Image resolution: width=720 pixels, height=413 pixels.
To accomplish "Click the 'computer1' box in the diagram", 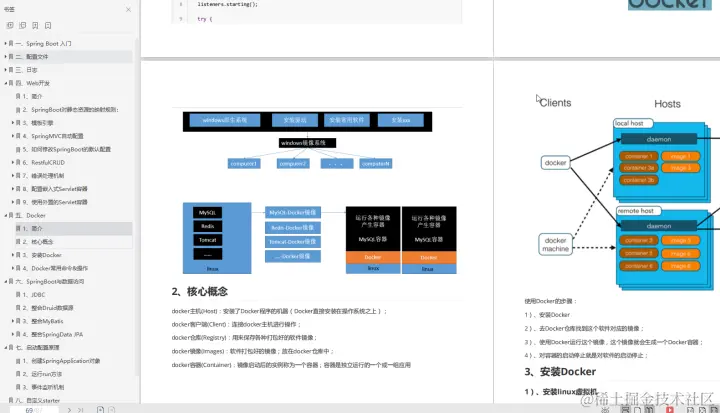I will pyautogui.click(x=244, y=164).
